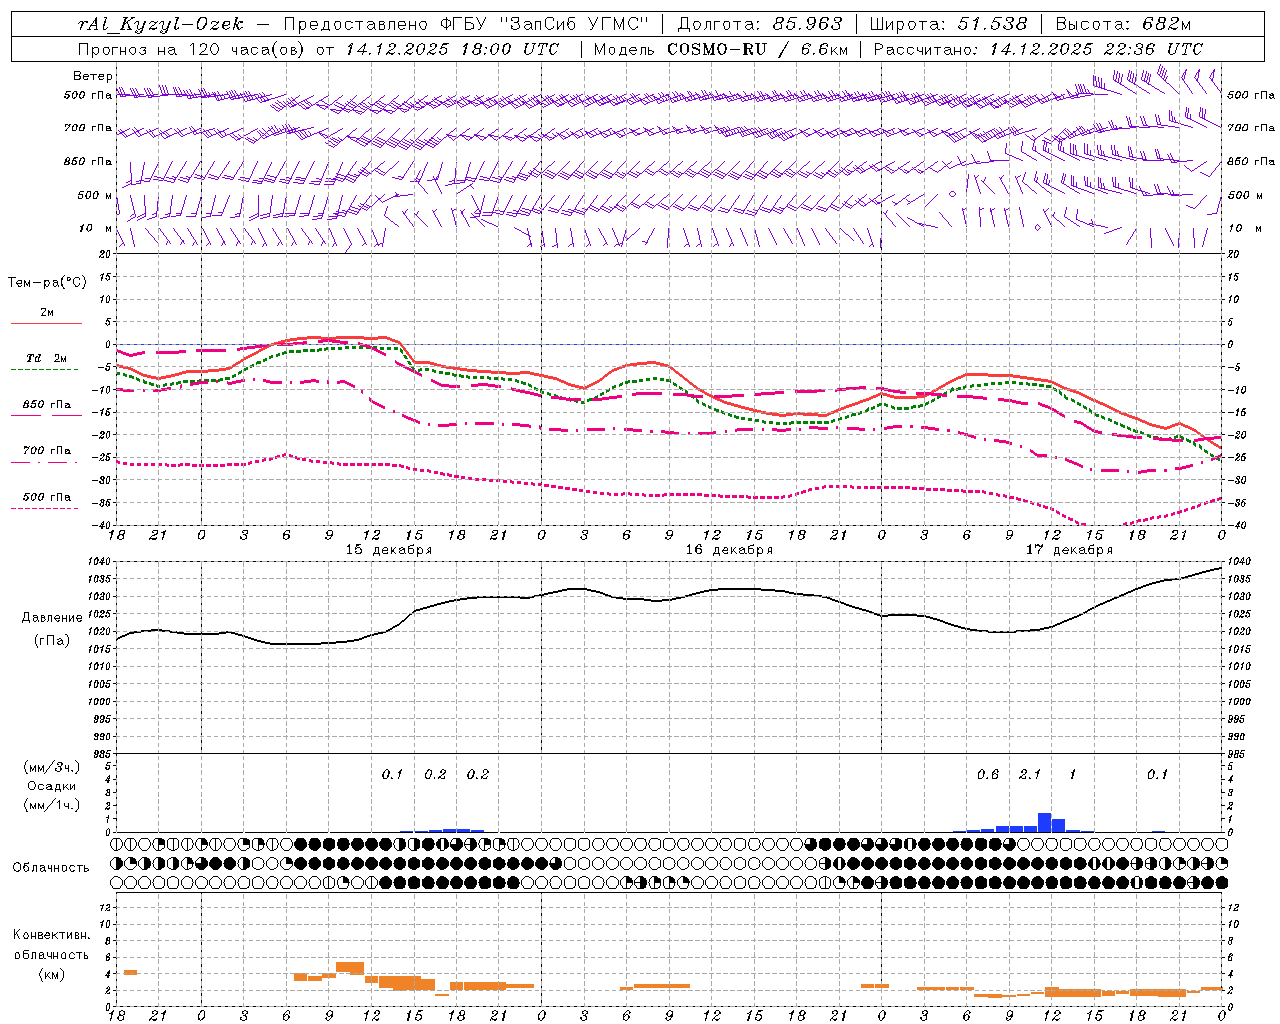This screenshot has height=1024, width=1280.
Task: Click the forecast start time 14.12.2025 18:00 UTC
Action: pyautogui.click(x=452, y=49)
